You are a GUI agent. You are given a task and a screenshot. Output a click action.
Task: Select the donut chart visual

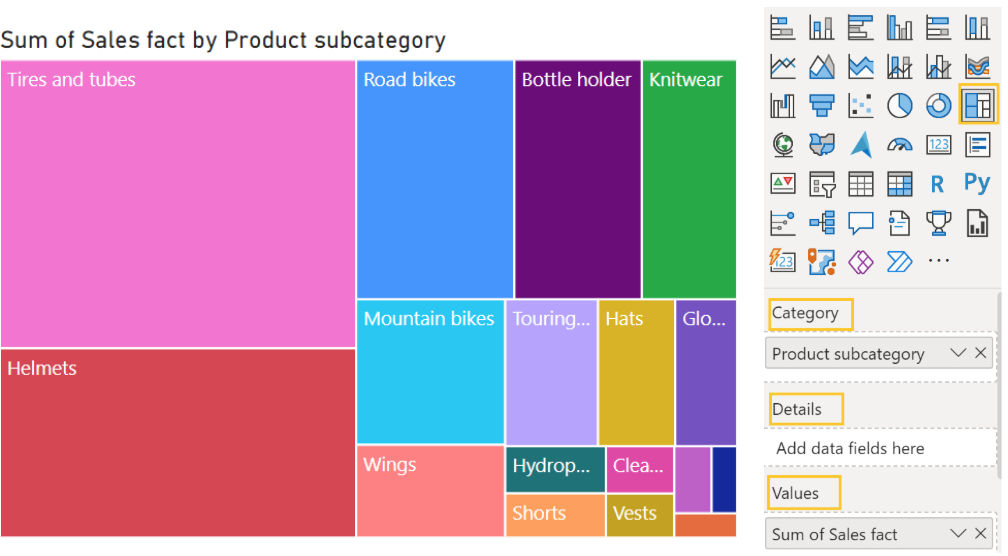click(x=939, y=105)
